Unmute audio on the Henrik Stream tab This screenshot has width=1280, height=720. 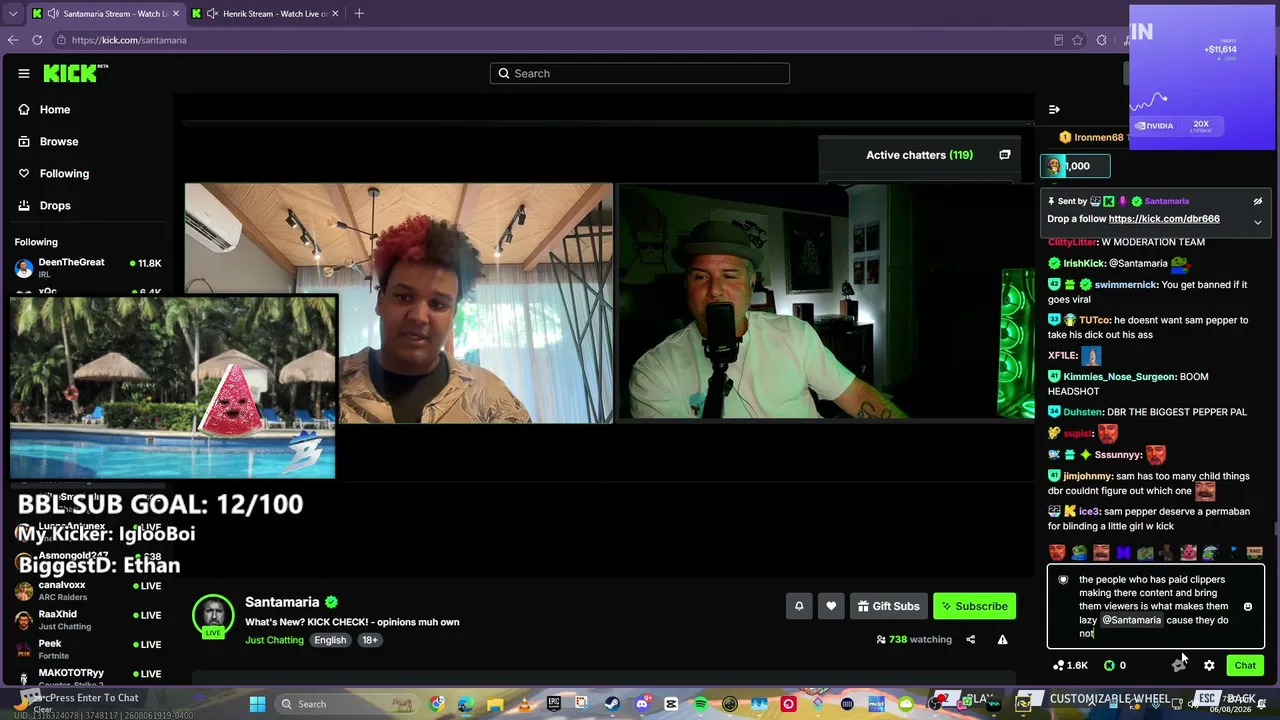click(x=211, y=13)
